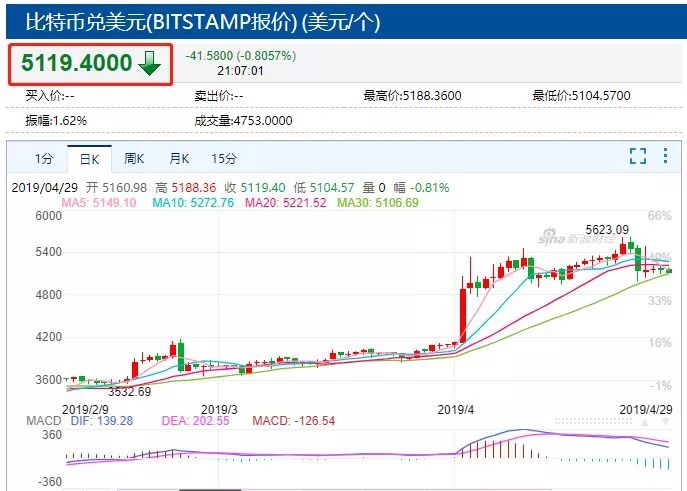Image resolution: width=687 pixels, height=491 pixels.
Task: Click the current price 5119.4000
Action: click(77, 62)
